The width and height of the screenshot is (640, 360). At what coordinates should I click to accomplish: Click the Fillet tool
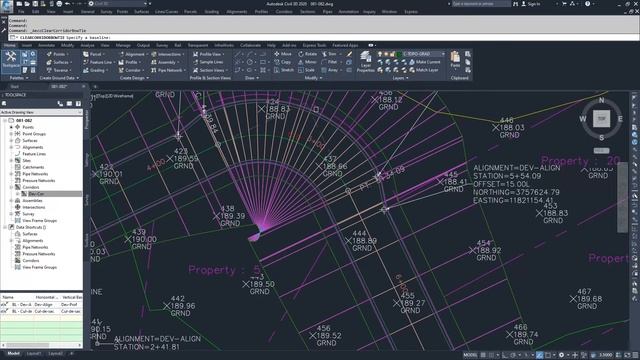(329, 62)
